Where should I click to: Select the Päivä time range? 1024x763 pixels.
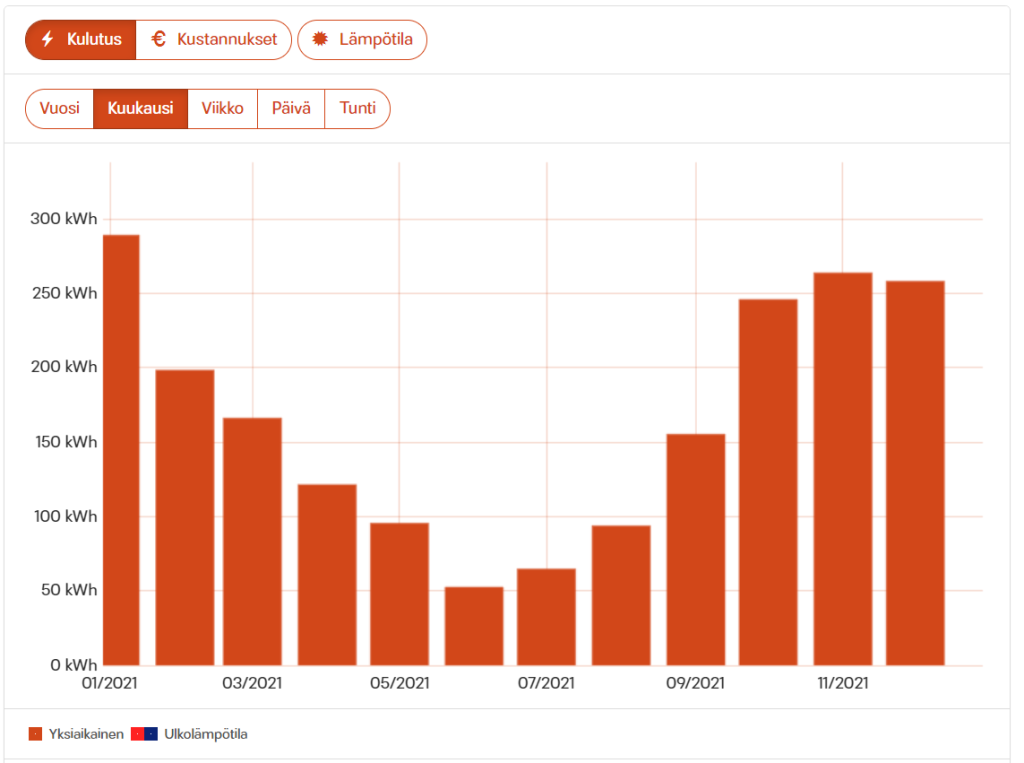pos(291,108)
